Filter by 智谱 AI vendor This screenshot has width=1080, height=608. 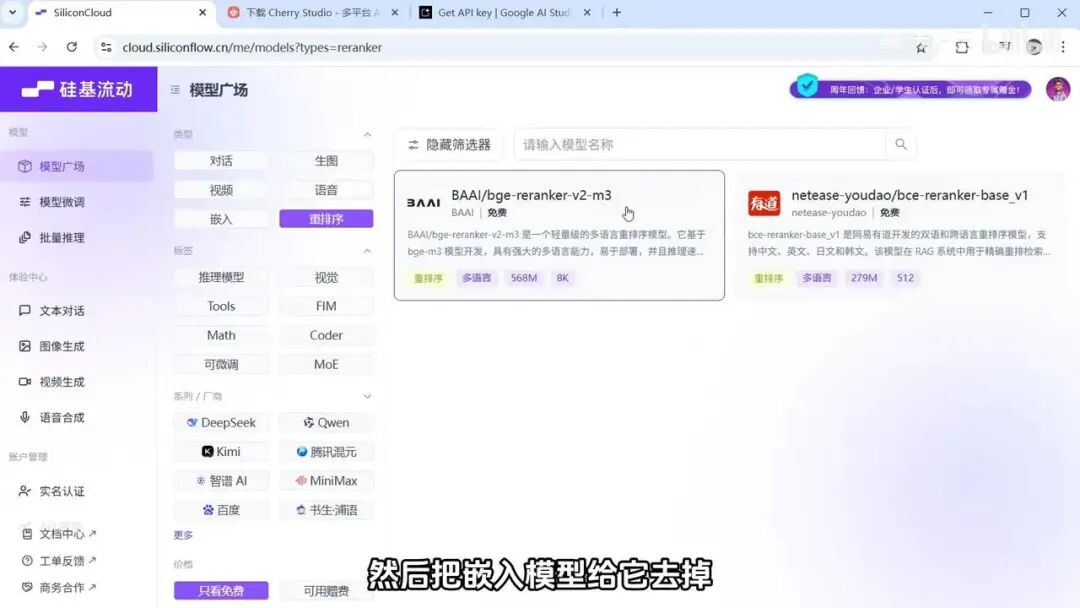point(221,481)
